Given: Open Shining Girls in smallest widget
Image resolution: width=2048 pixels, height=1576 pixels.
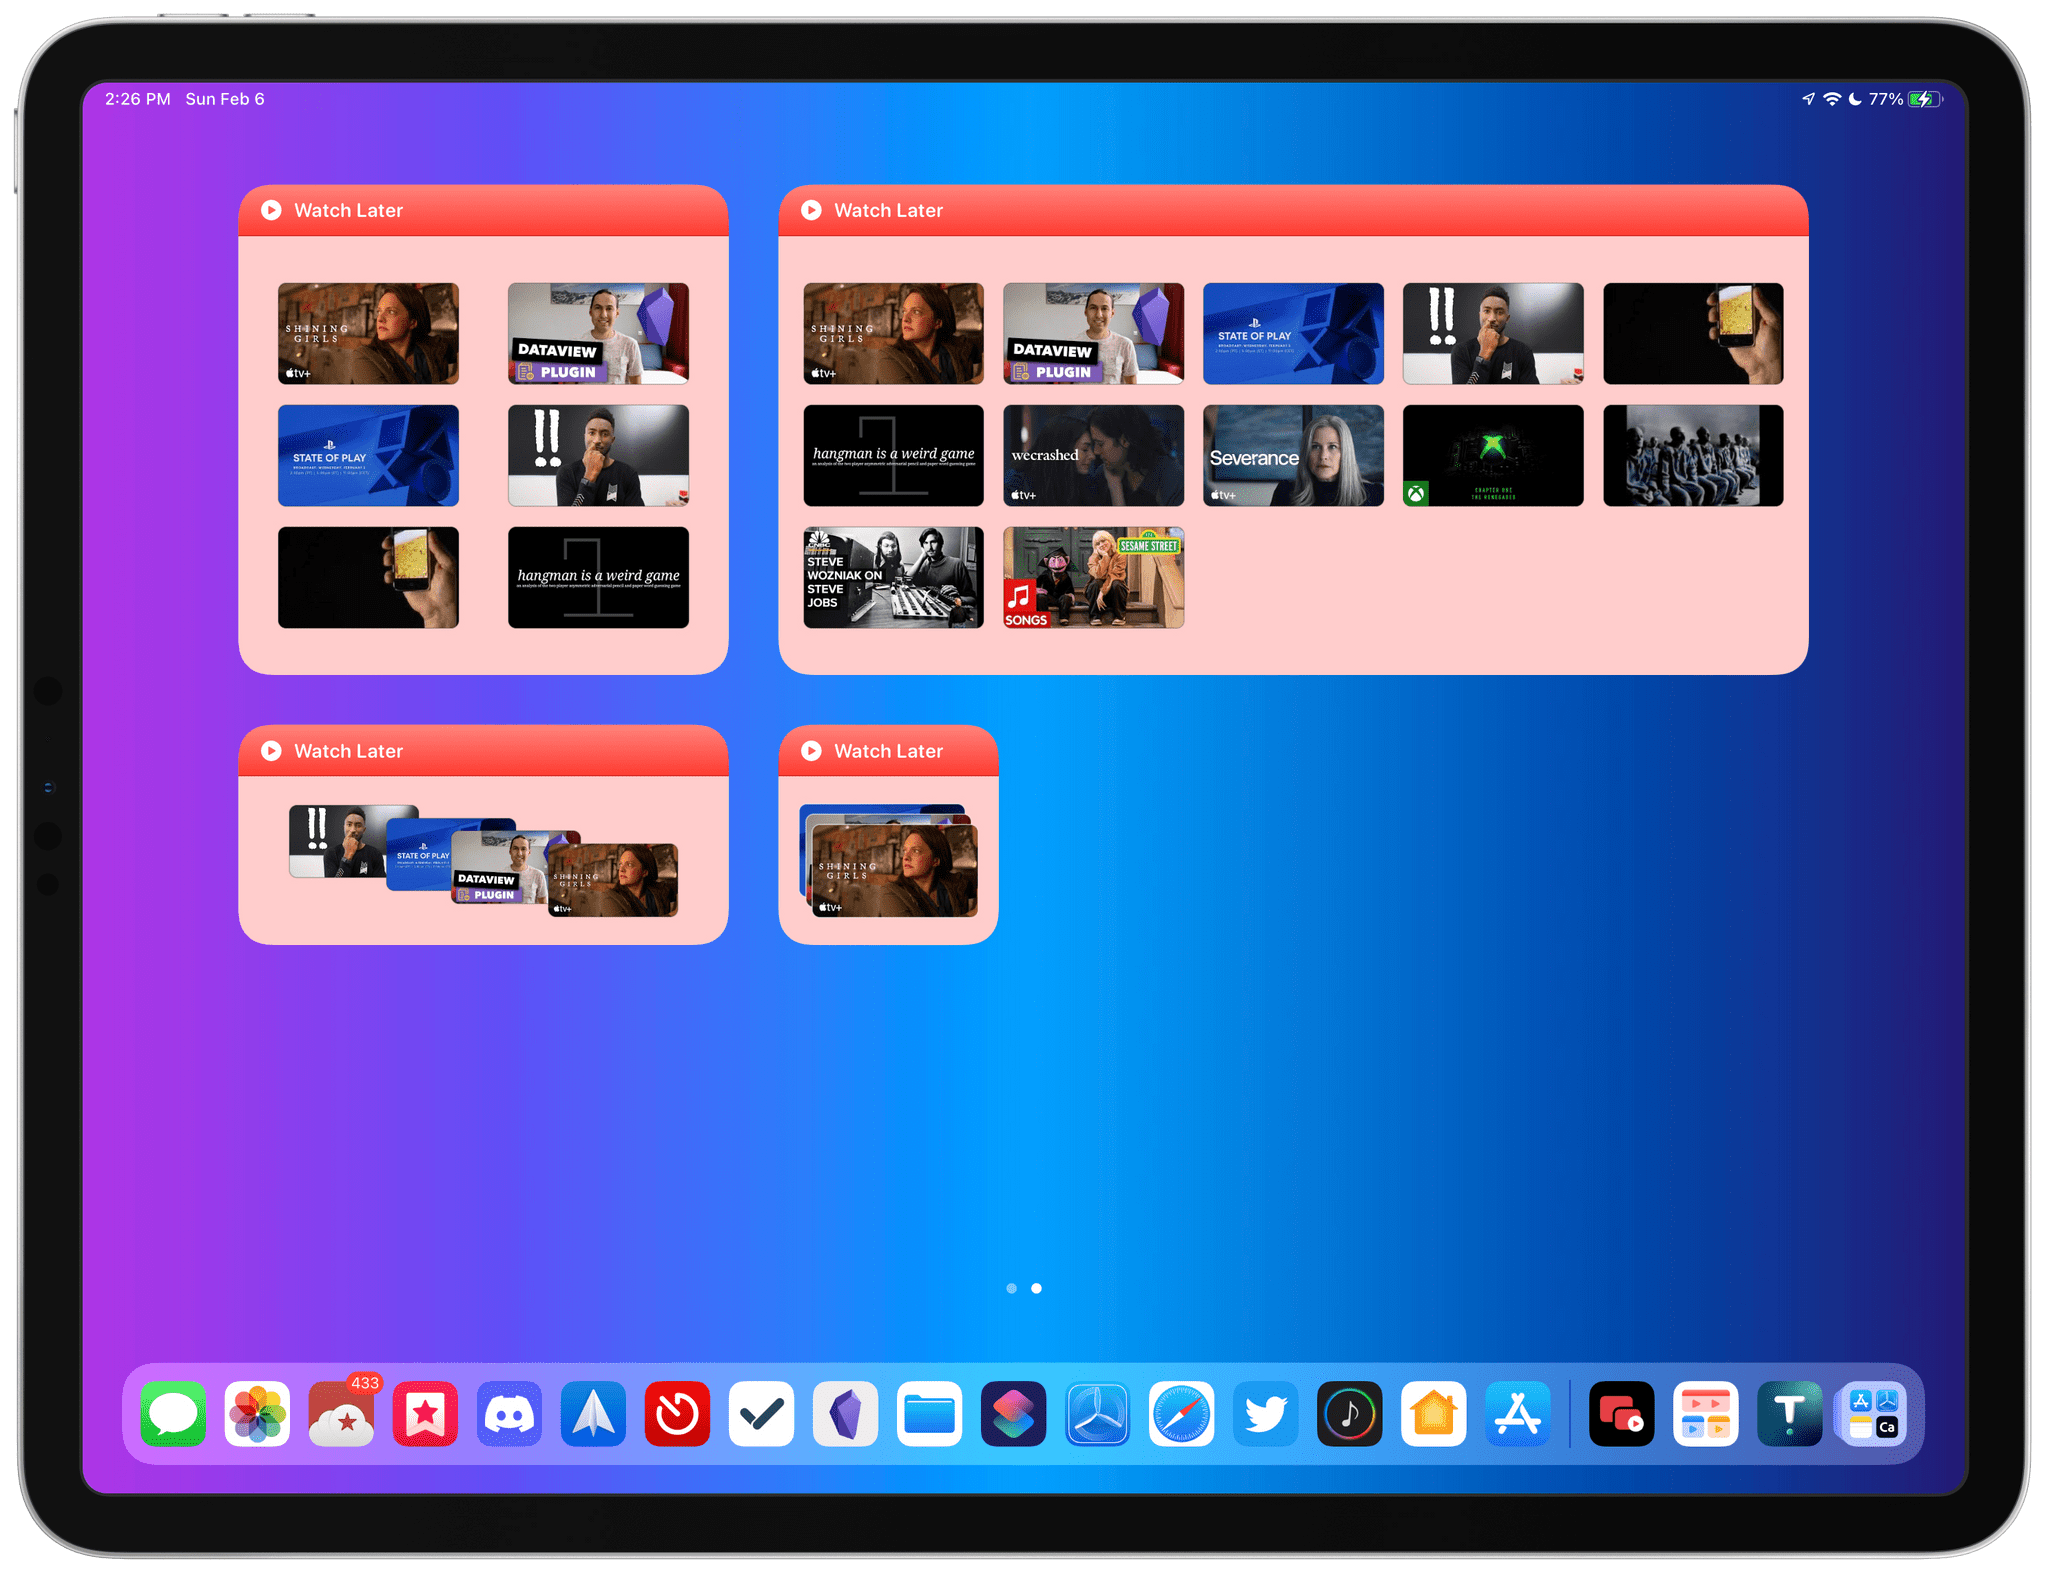Looking at the screenshot, I should click(894, 868).
